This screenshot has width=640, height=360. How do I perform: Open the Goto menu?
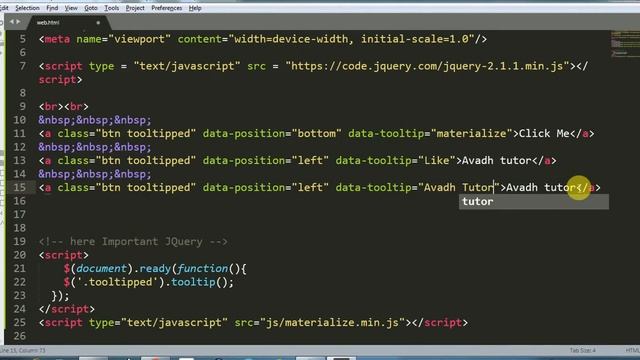91,8
